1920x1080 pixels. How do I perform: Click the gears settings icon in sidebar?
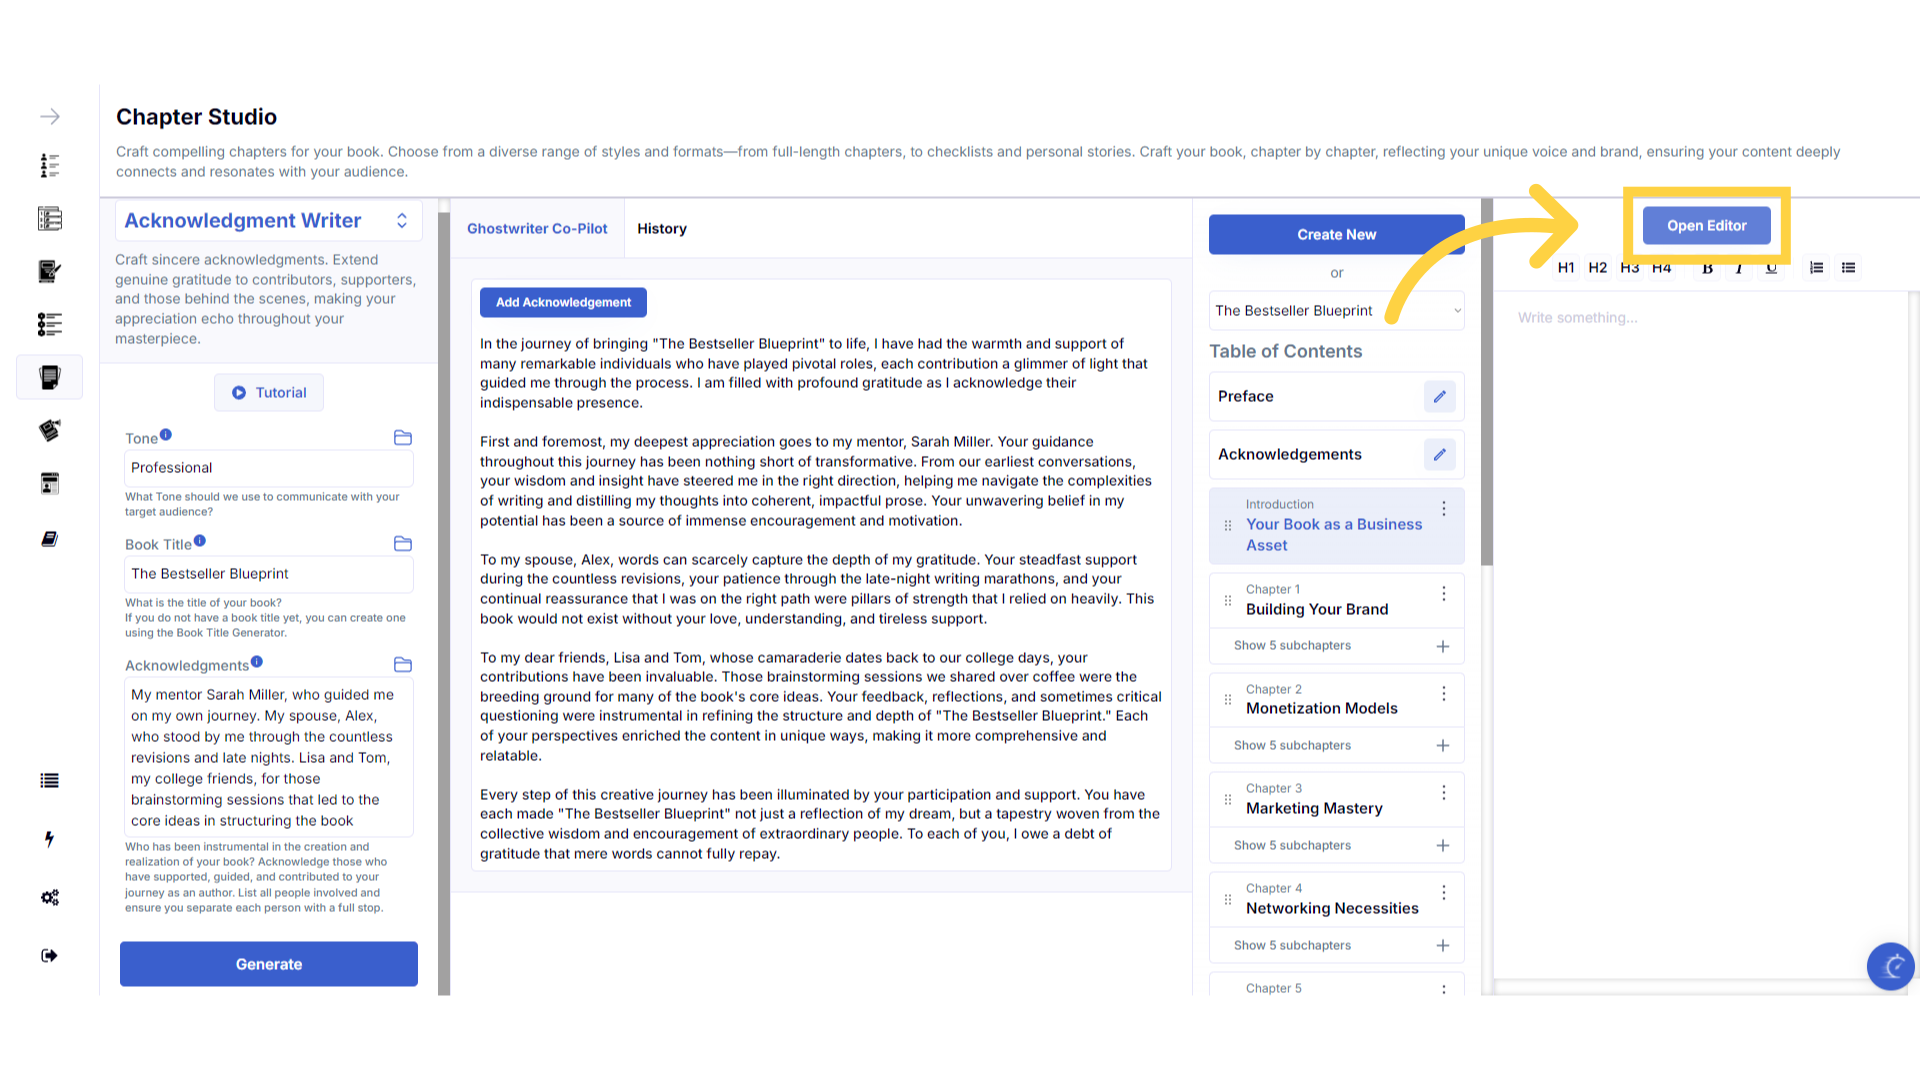coord(49,897)
